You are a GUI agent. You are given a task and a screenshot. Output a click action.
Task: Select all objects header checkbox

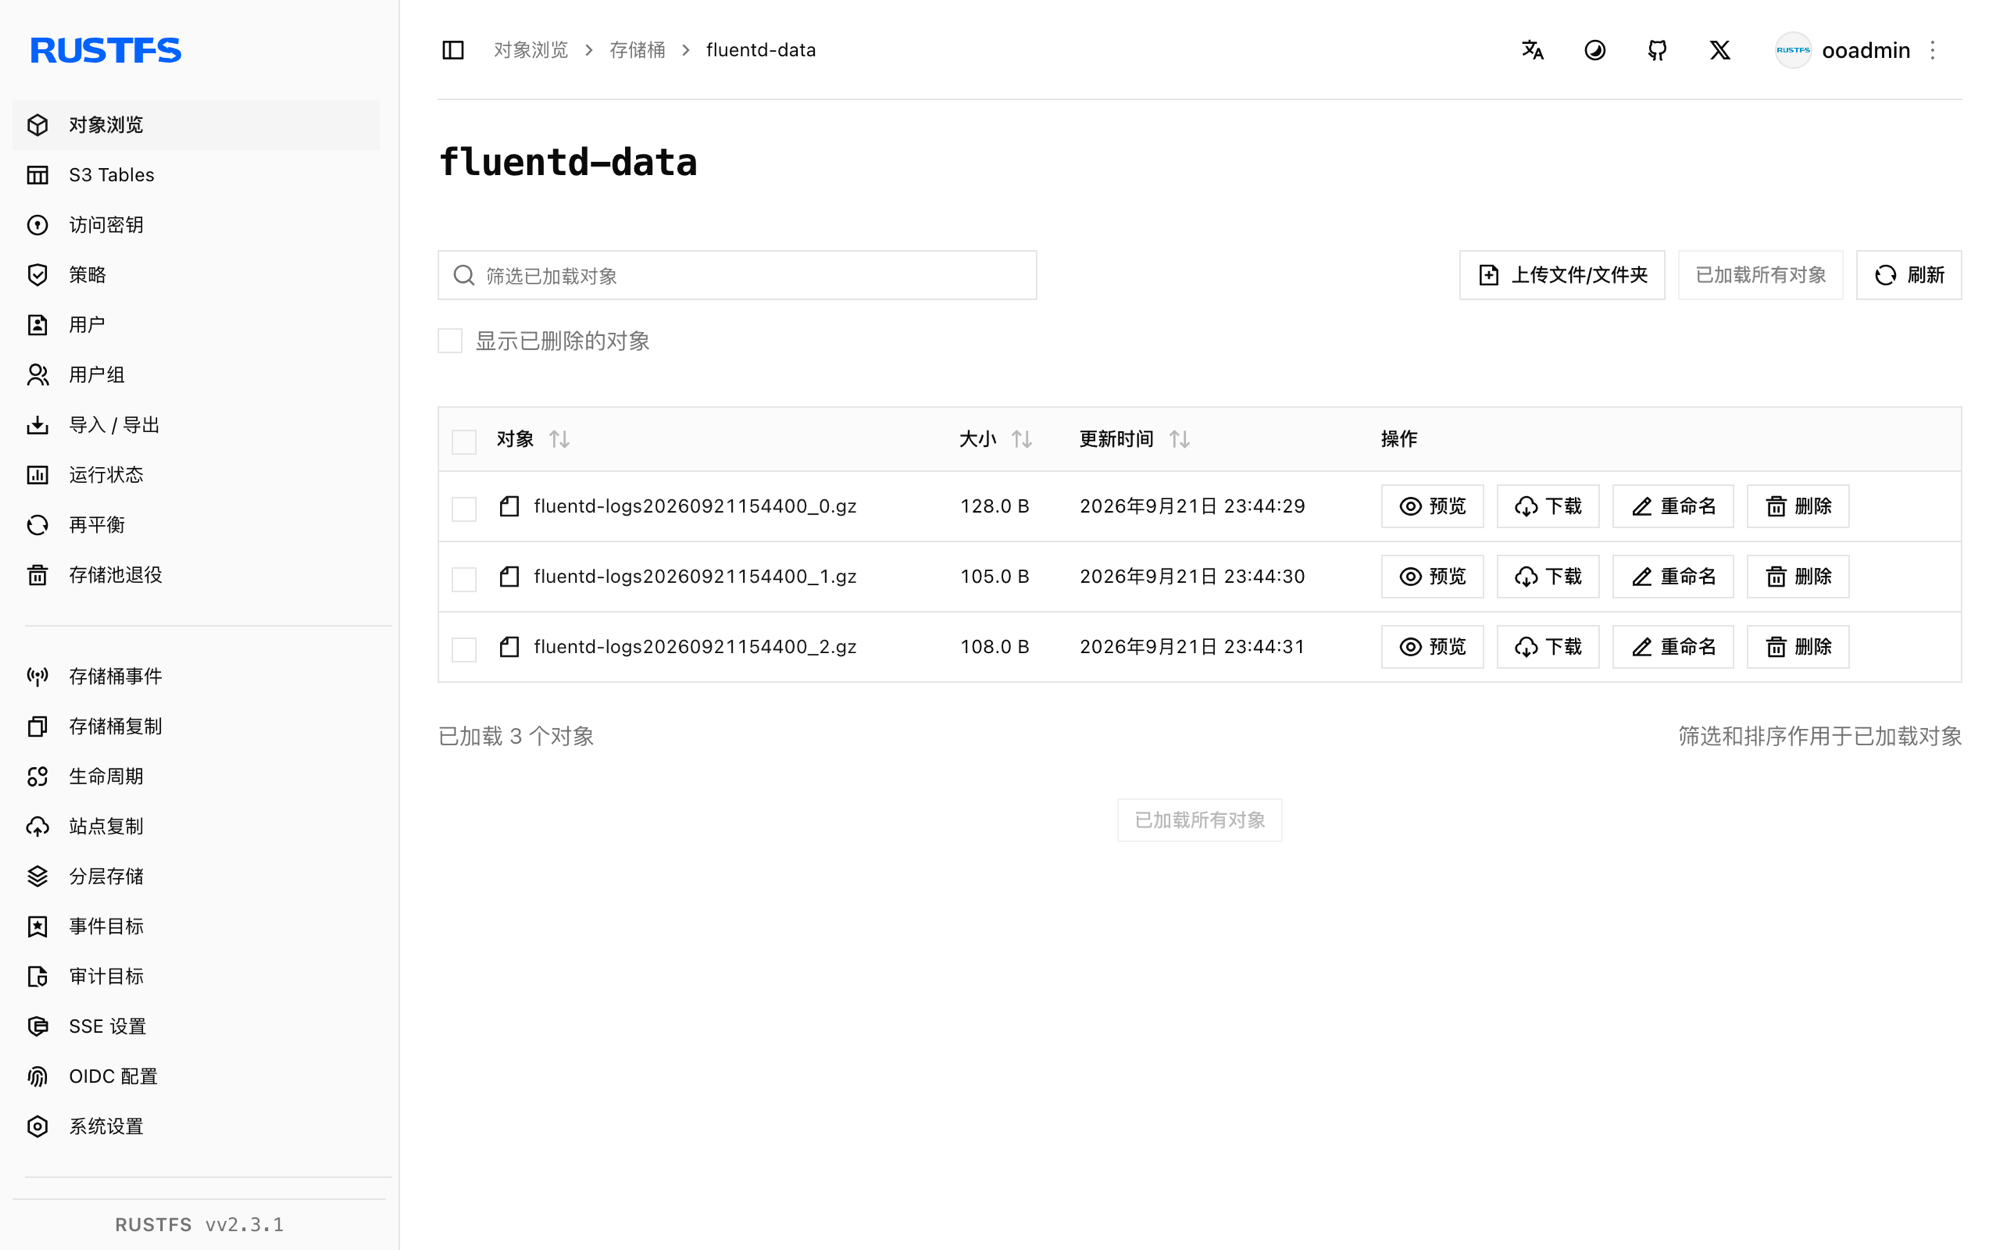click(x=464, y=441)
